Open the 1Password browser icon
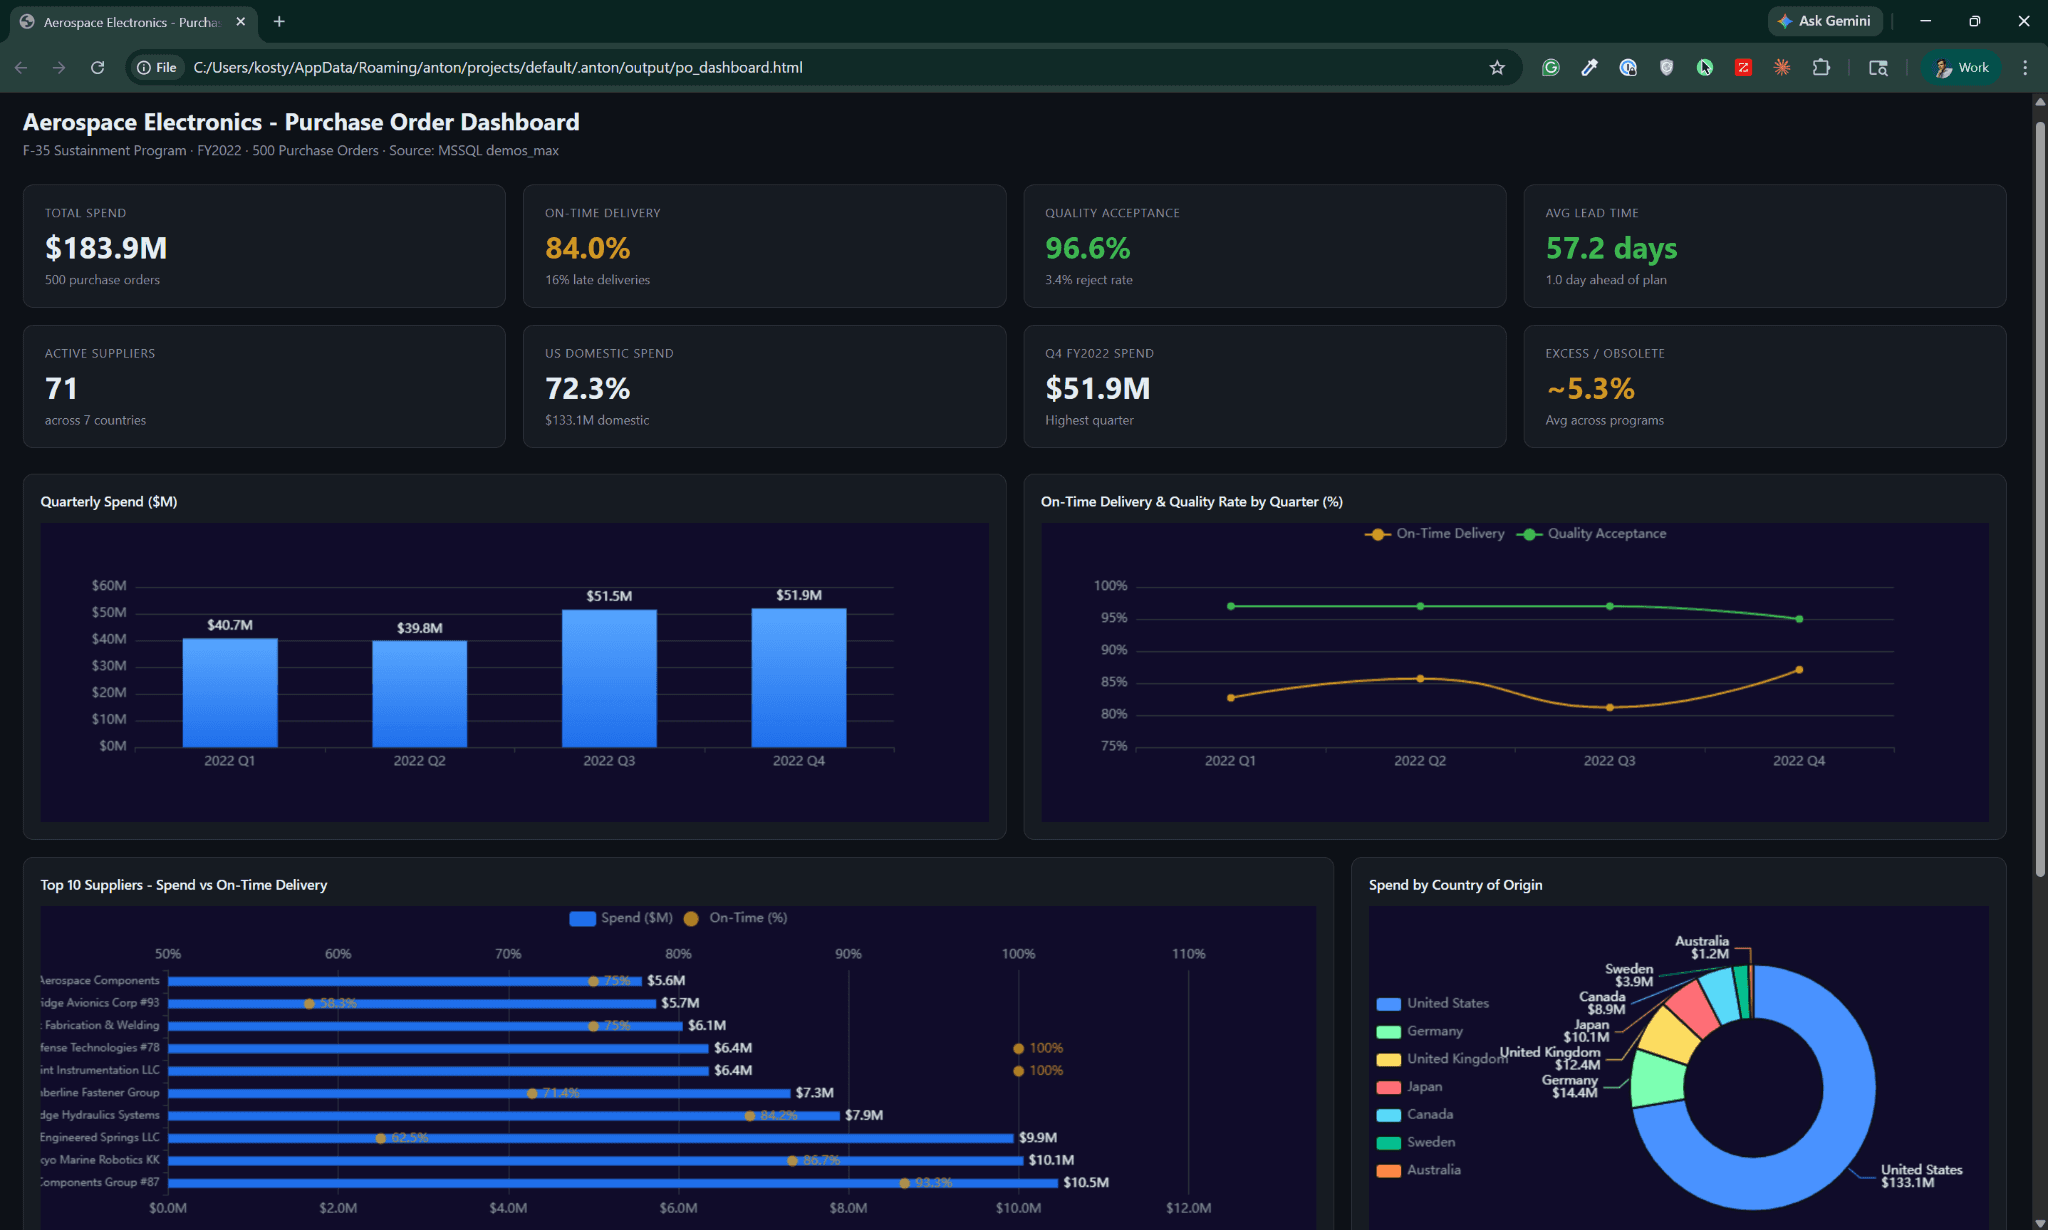The height and width of the screenshot is (1230, 2048). pyautogui.click(x=1628, y=67)
